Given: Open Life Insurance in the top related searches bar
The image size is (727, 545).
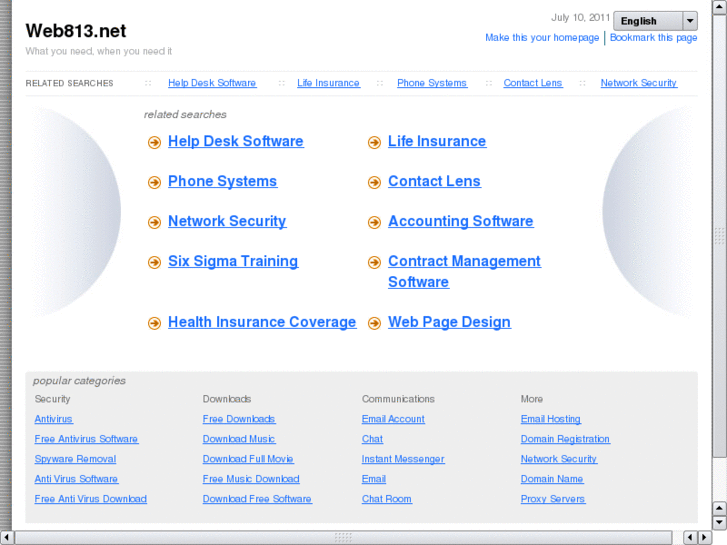Looking at the screenshot, I should (328, 83).
